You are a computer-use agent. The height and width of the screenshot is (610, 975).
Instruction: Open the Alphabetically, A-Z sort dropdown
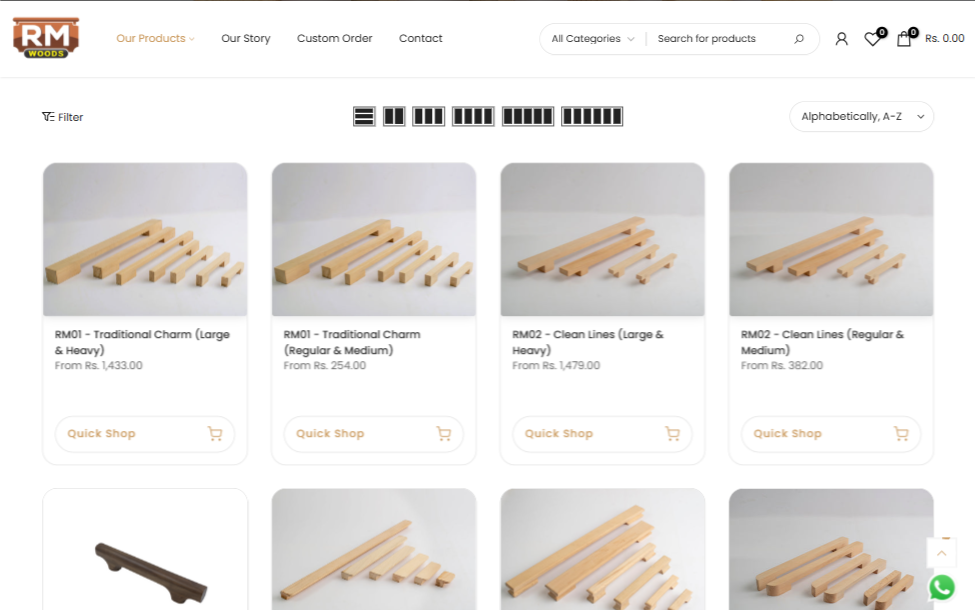pos(861,117)
